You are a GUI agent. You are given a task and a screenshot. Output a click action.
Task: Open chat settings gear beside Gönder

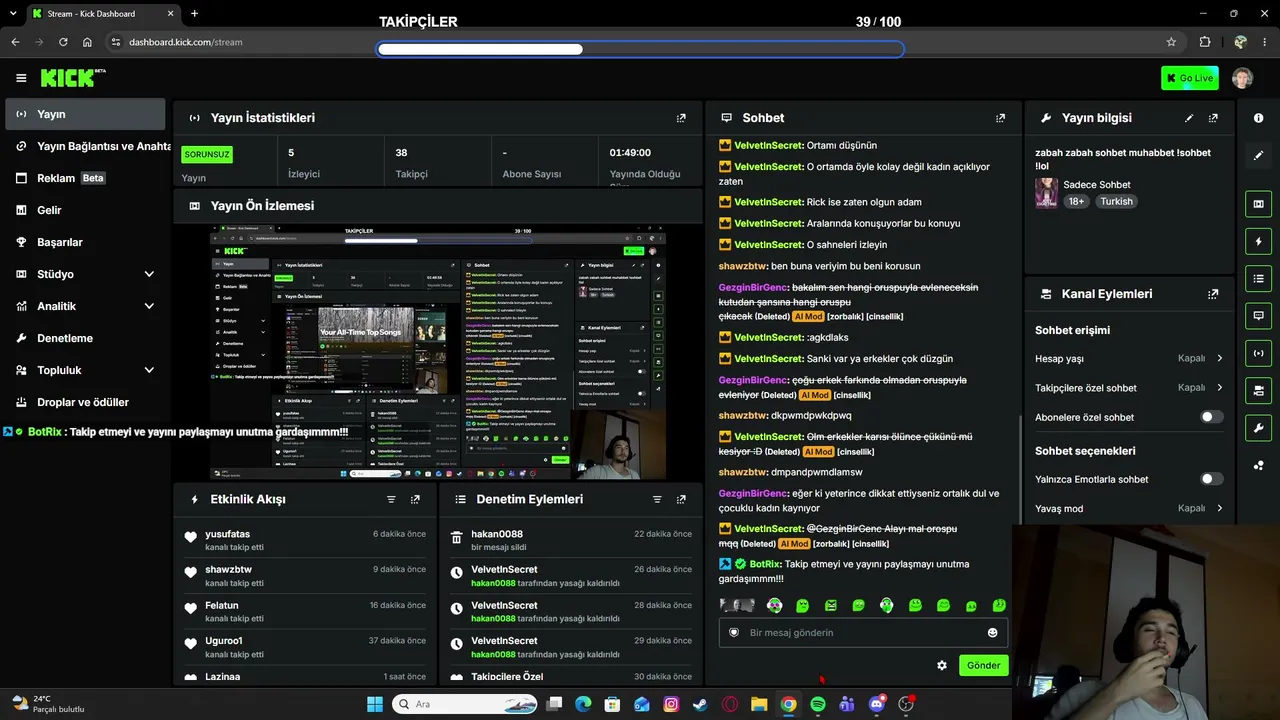tap(941, 665)
